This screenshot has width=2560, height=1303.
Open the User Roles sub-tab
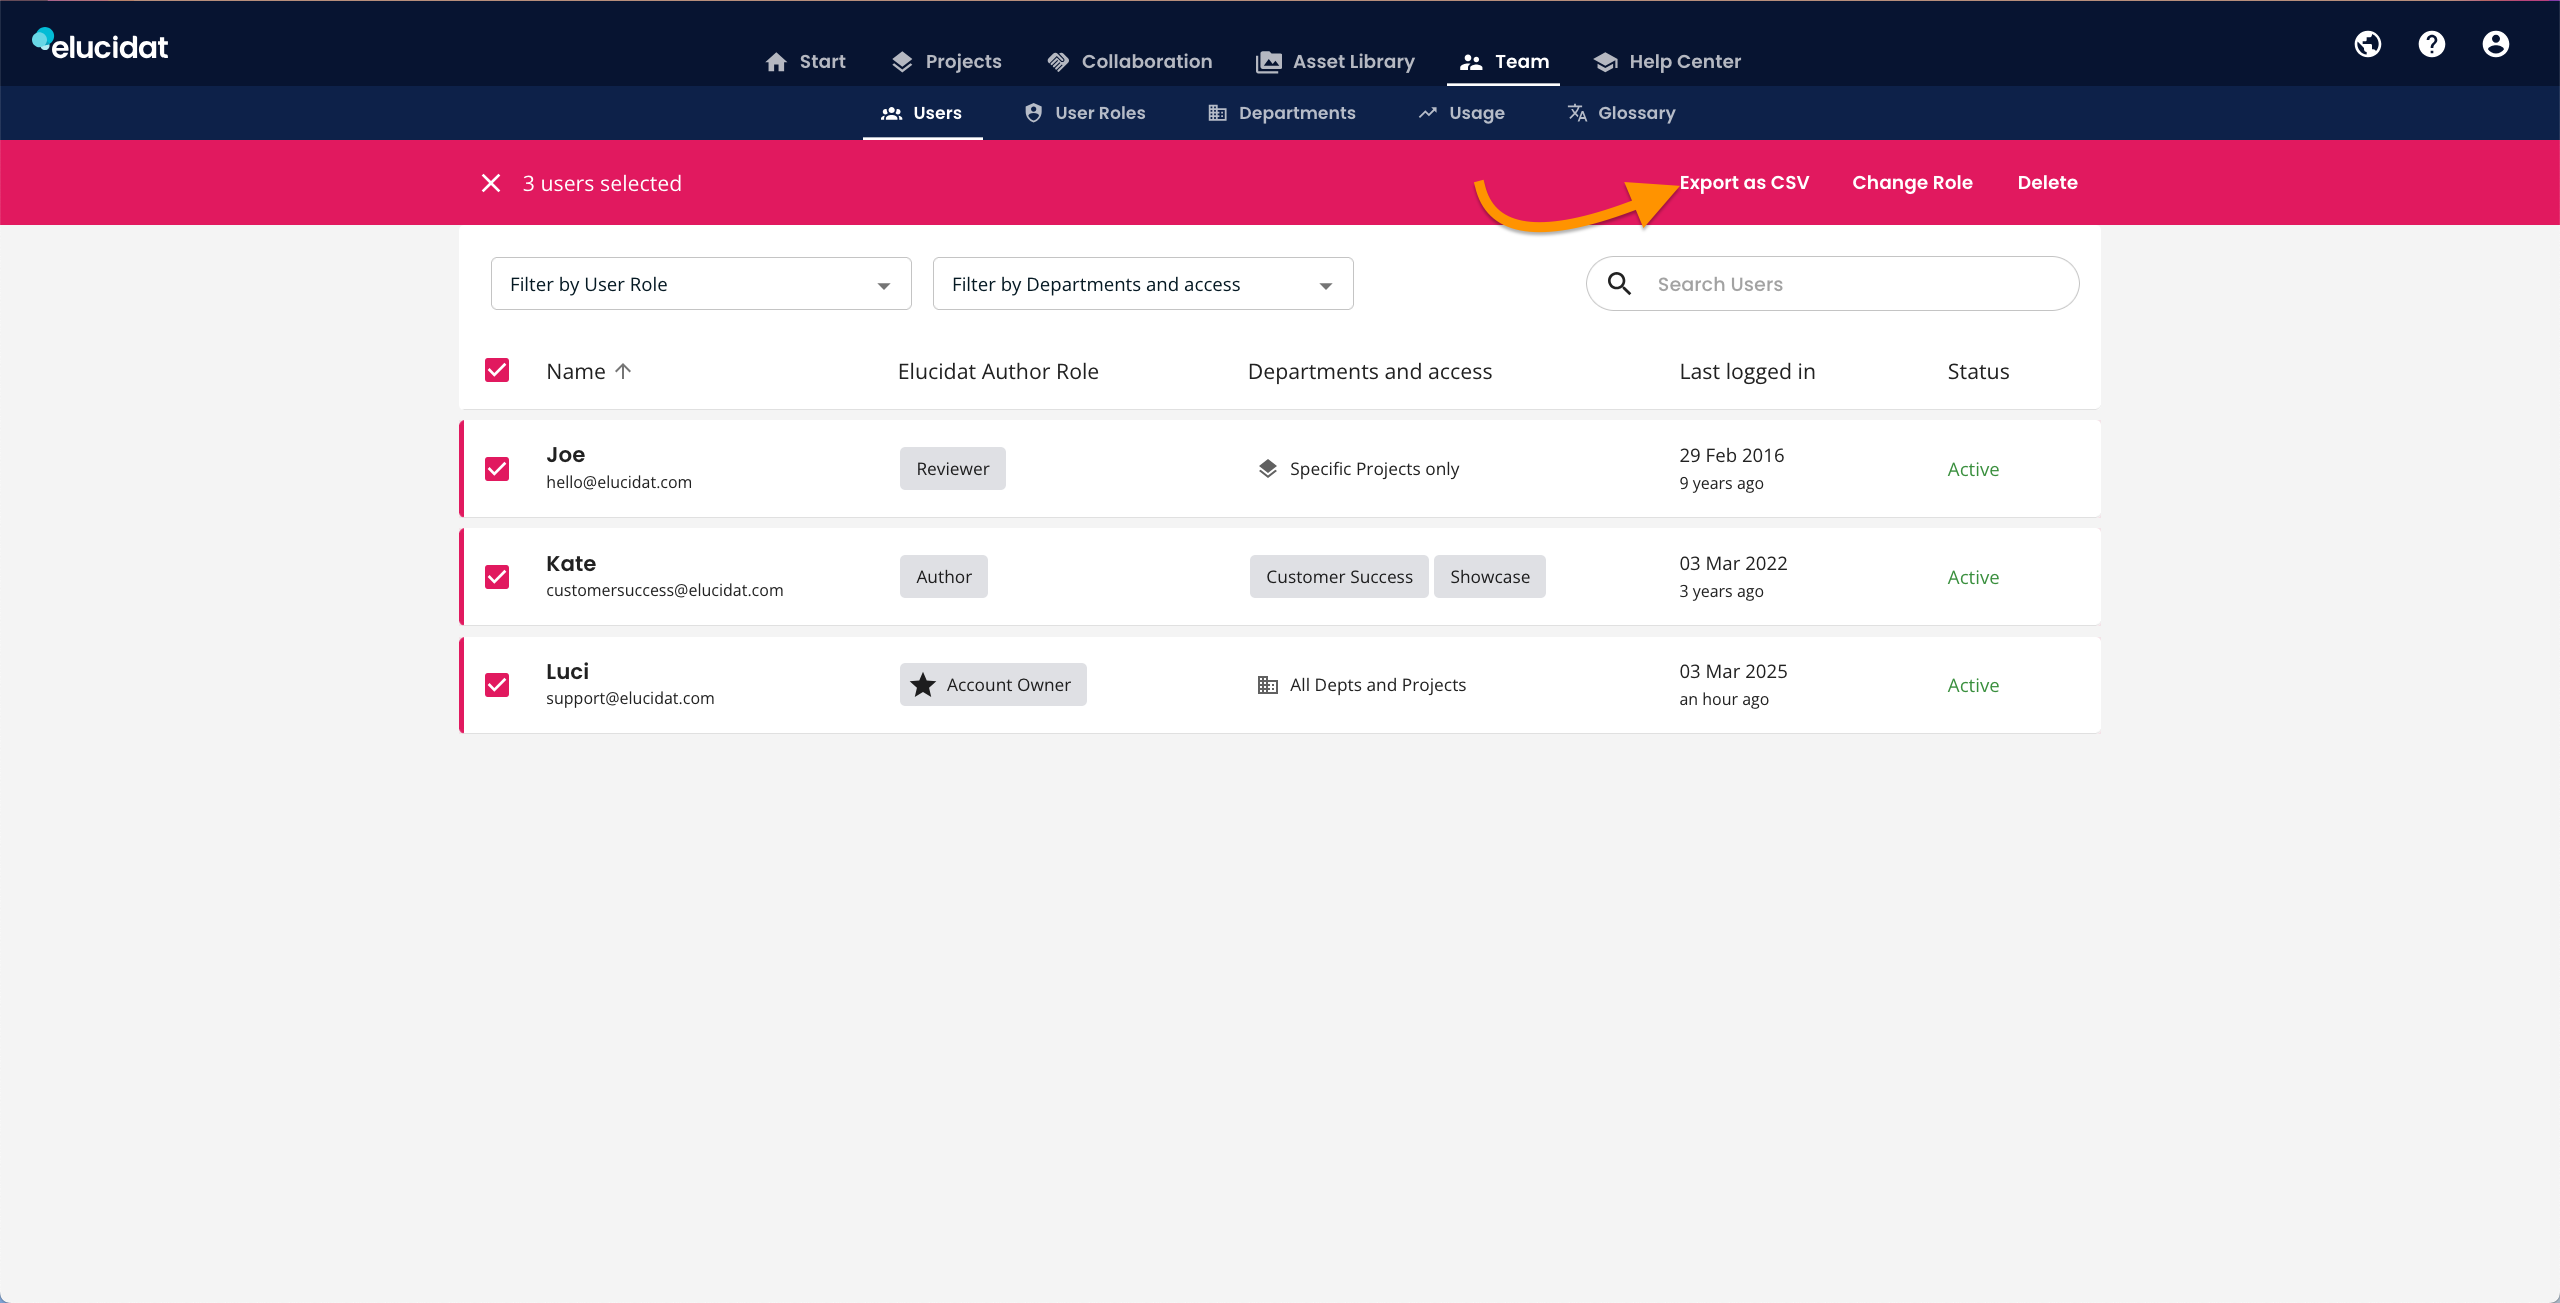1085,113
